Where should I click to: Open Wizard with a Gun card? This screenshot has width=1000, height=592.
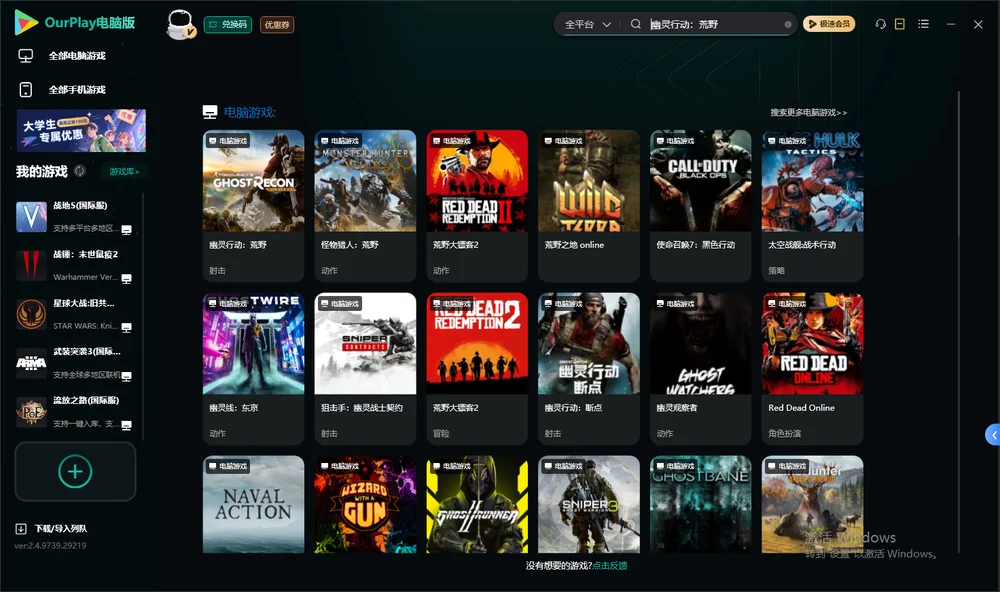(365, 504)
